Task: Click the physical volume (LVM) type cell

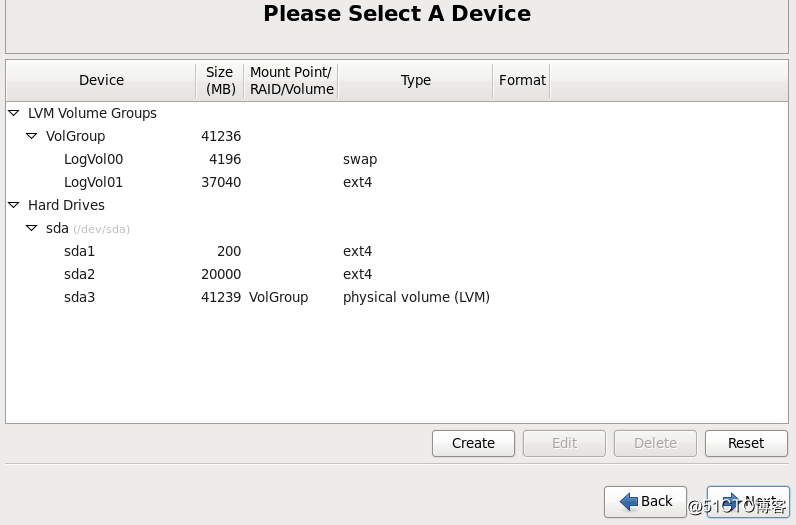Action: [x=416, y=297]
